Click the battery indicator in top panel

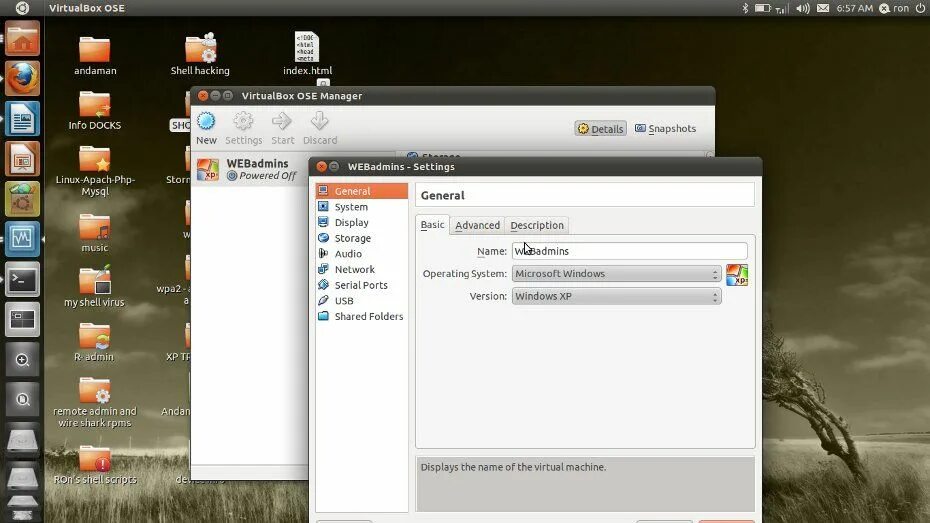(x=762, y=8)
